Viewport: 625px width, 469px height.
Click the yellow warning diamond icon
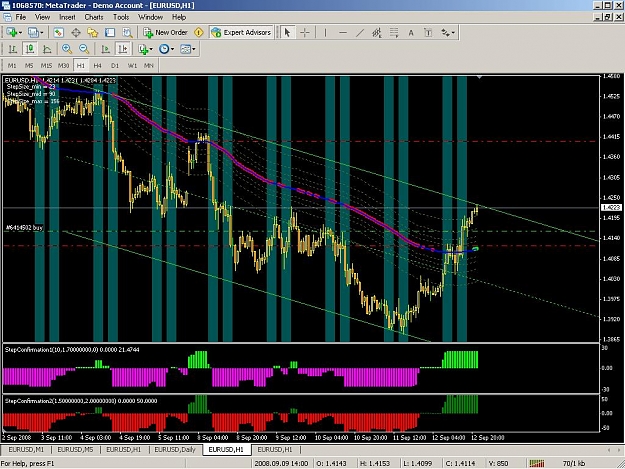(199, 33)
